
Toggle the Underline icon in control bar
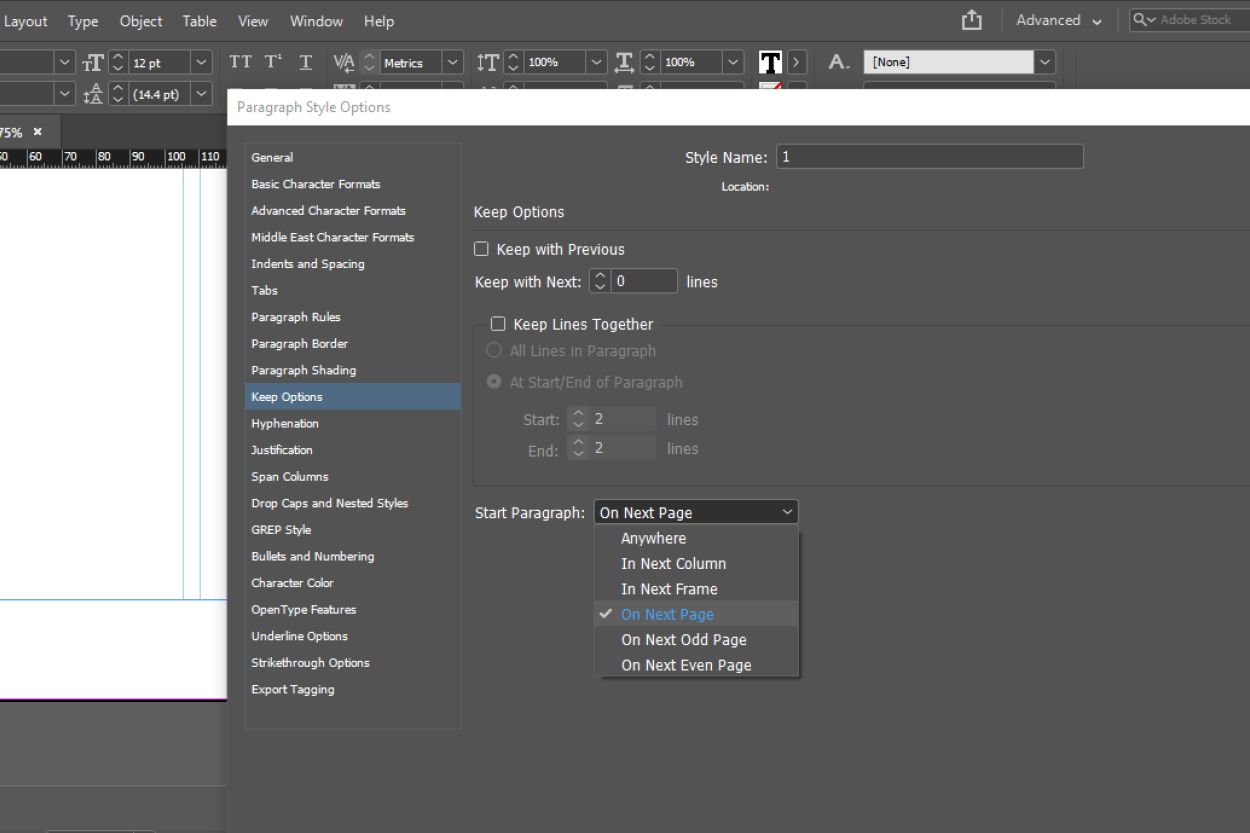pos(306,62)
